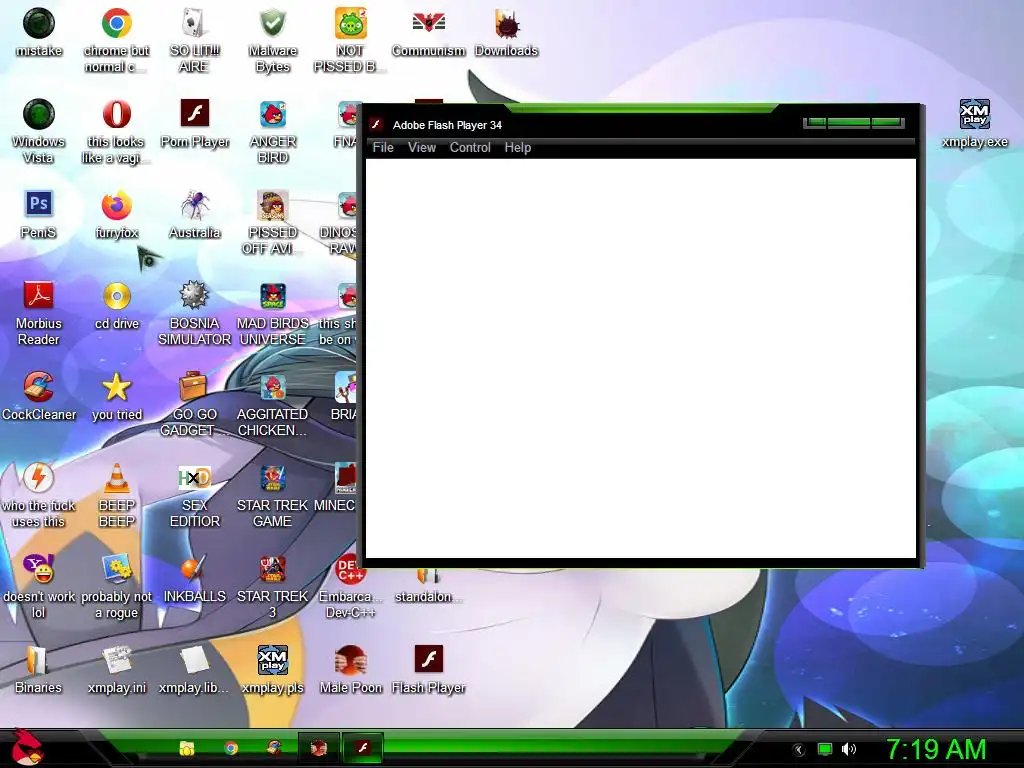Screen dimensions: 1024x768
Task: Open the 'doesn't work lol' Yahoo icon
Action: [39, 586]
